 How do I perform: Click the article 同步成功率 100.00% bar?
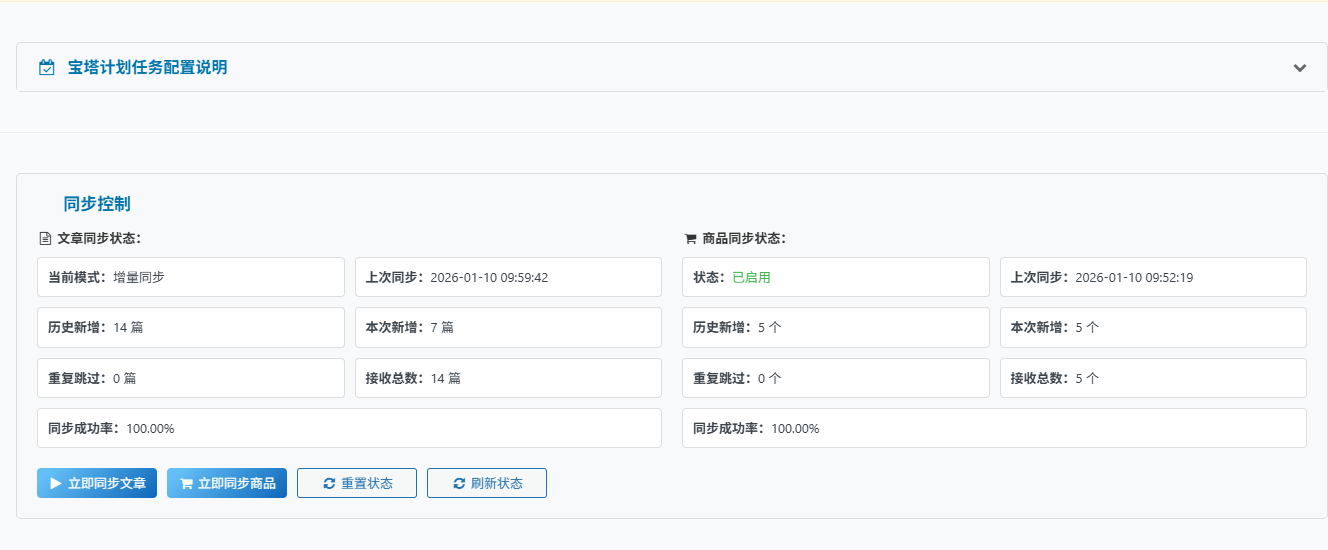coord(349,428)
